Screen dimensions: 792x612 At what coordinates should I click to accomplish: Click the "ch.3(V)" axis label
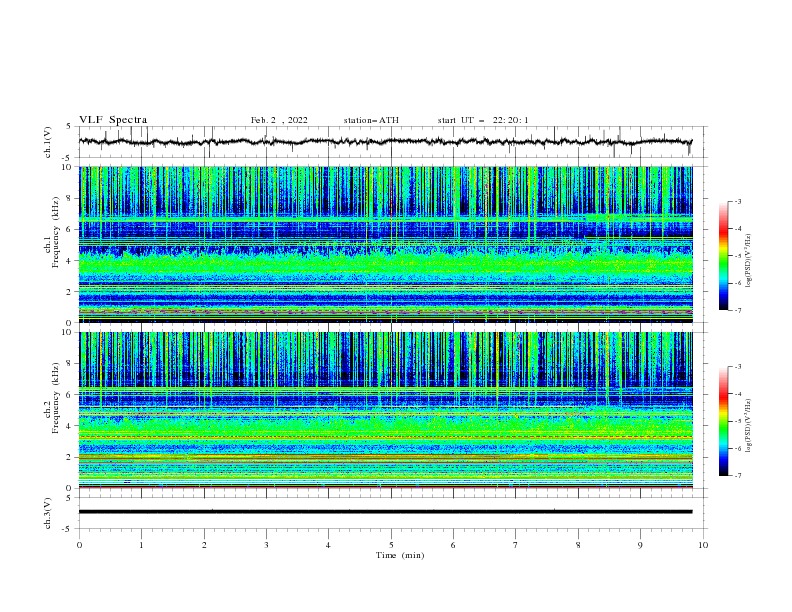click(48, 514)
